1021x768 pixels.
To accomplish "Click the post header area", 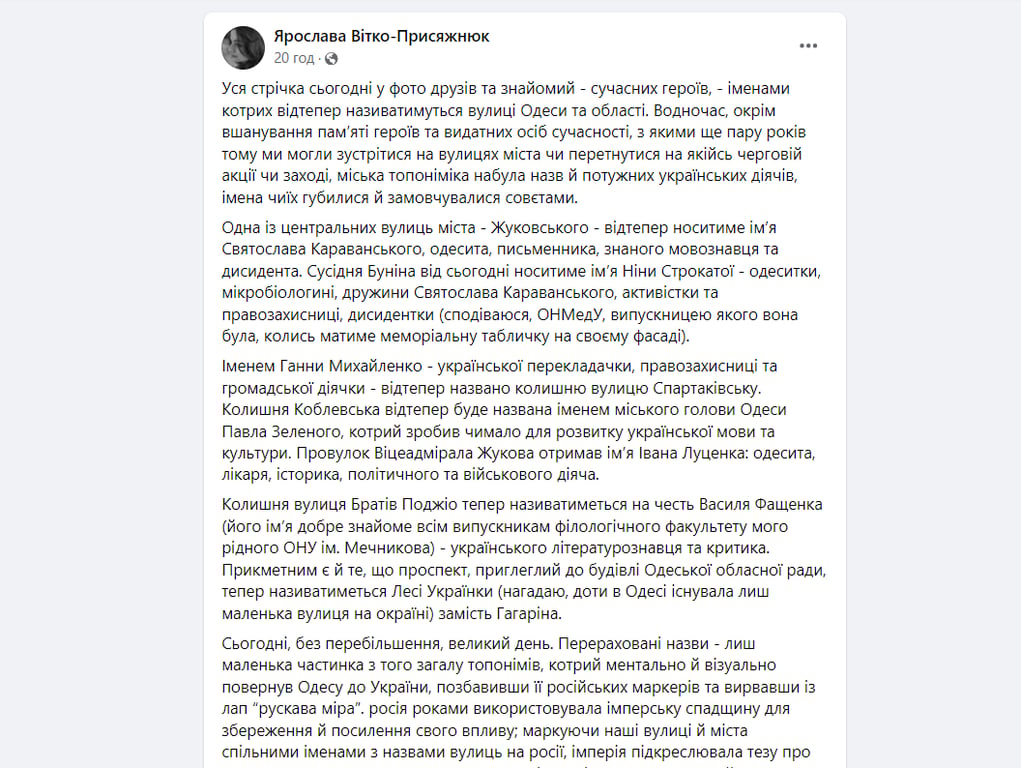I will [500, 44].
